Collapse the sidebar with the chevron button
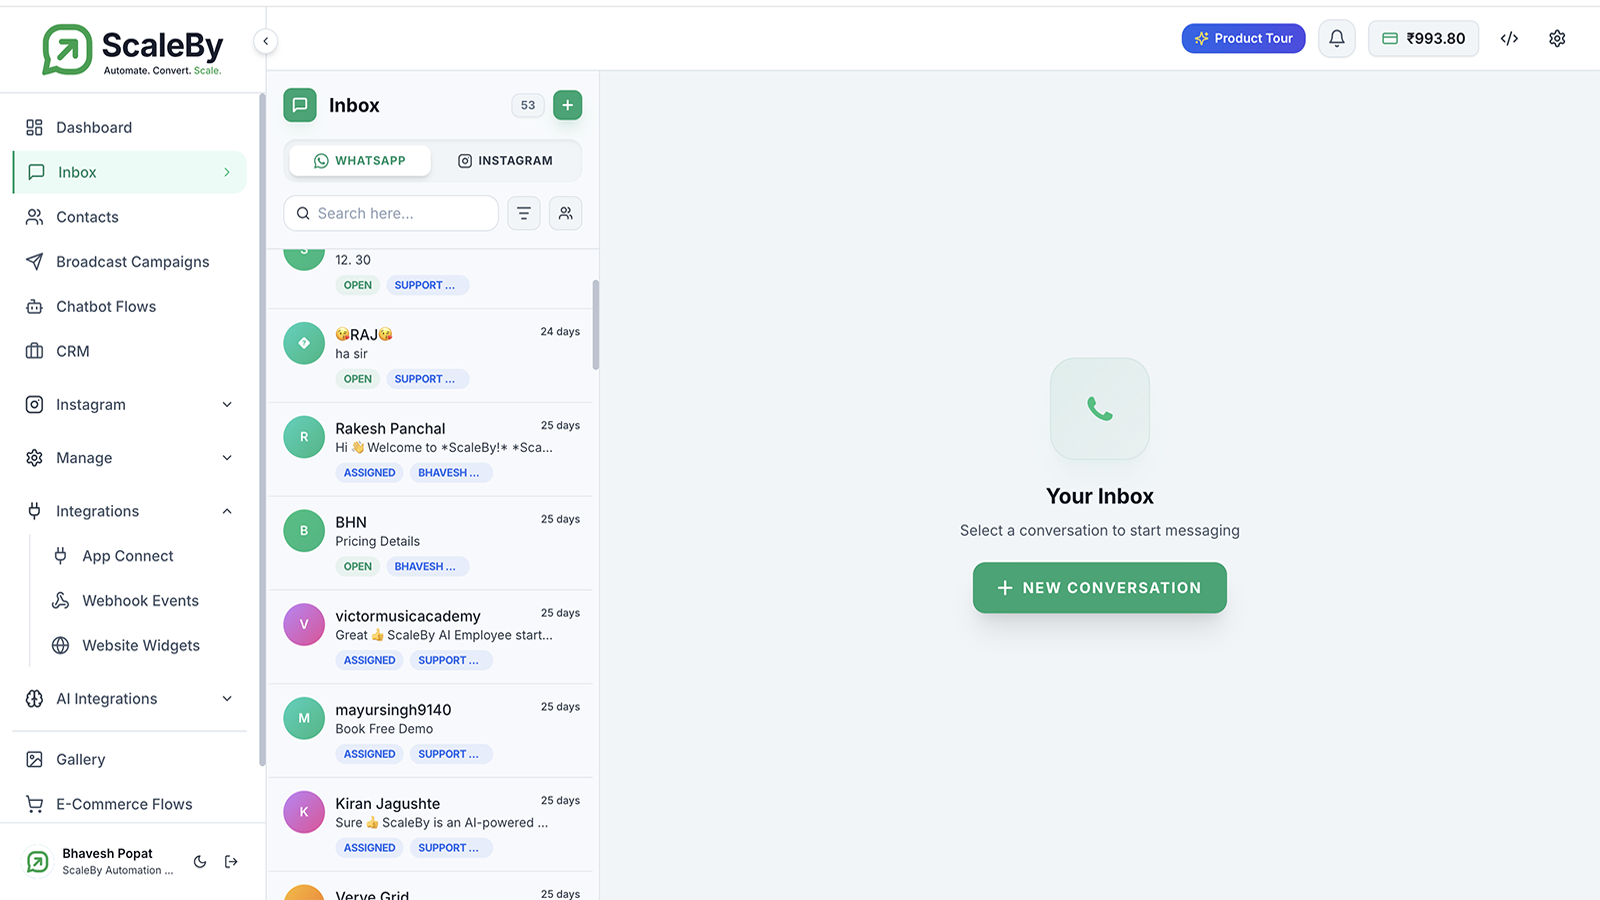The image size is (1600, 900). [x=265, y=41]
